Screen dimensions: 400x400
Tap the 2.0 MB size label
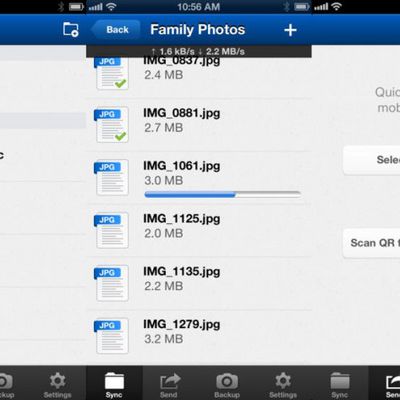[164, 233]
